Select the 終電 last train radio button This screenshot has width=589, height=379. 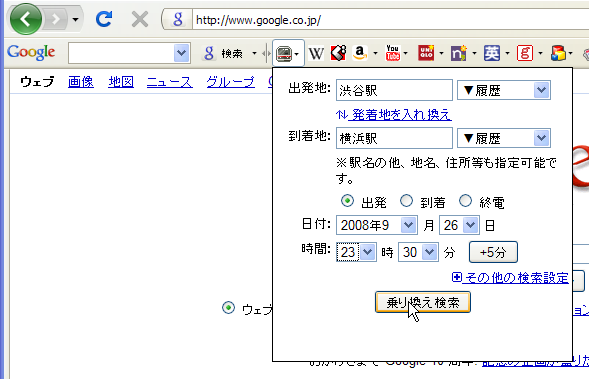coord(465,201)
